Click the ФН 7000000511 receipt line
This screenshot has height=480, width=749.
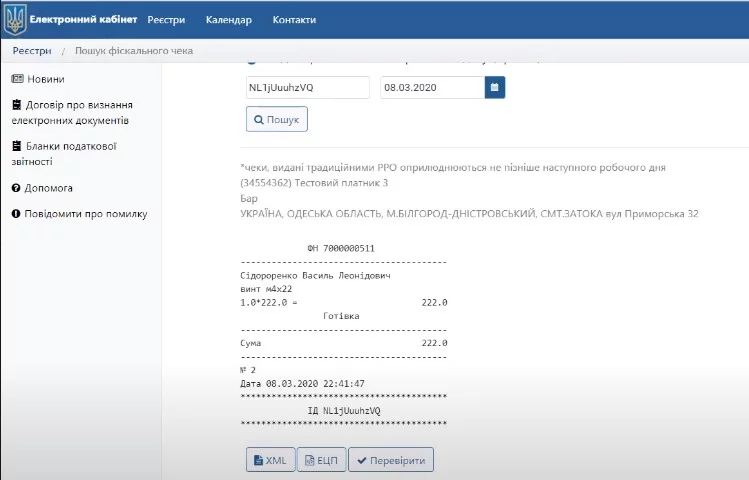pyautogui.click(x=341, y=248)
